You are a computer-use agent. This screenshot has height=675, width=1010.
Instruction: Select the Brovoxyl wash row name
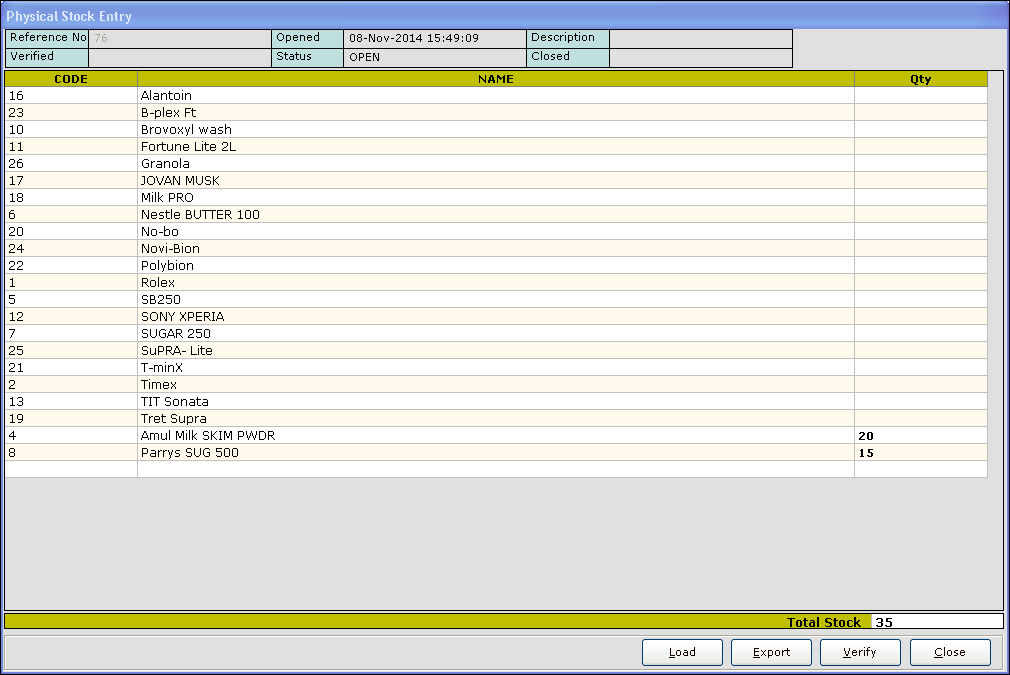186,129
